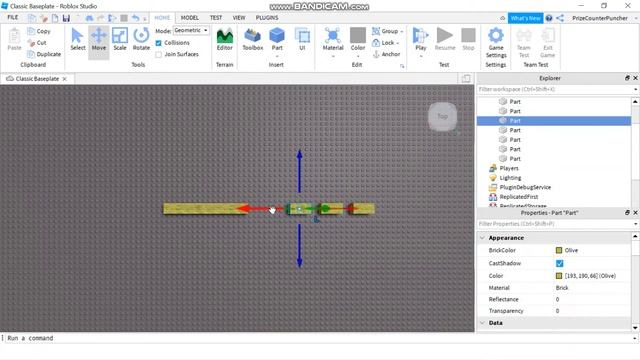Open the Filter Properties dropdown arrow
Image resolution: width=640 pixels, height=360 pixels.
635,224
